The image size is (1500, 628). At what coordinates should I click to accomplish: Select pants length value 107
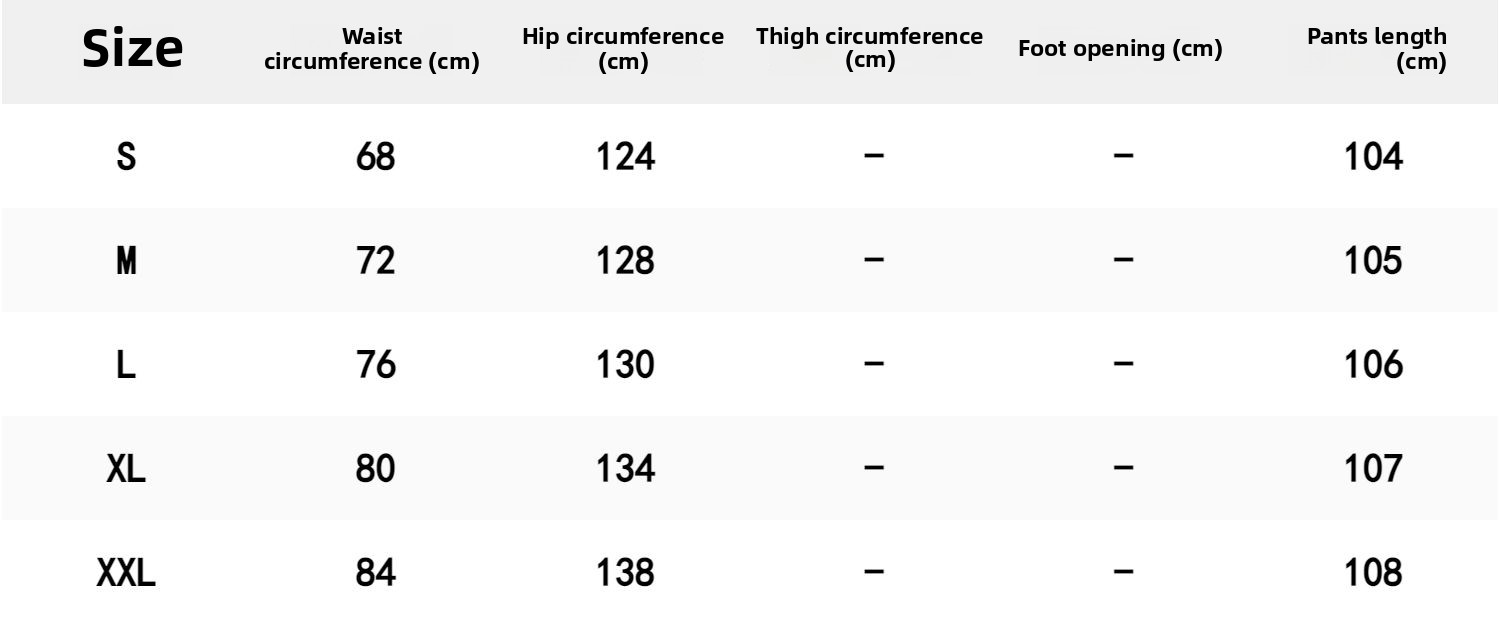click(x=1373, y=469)
